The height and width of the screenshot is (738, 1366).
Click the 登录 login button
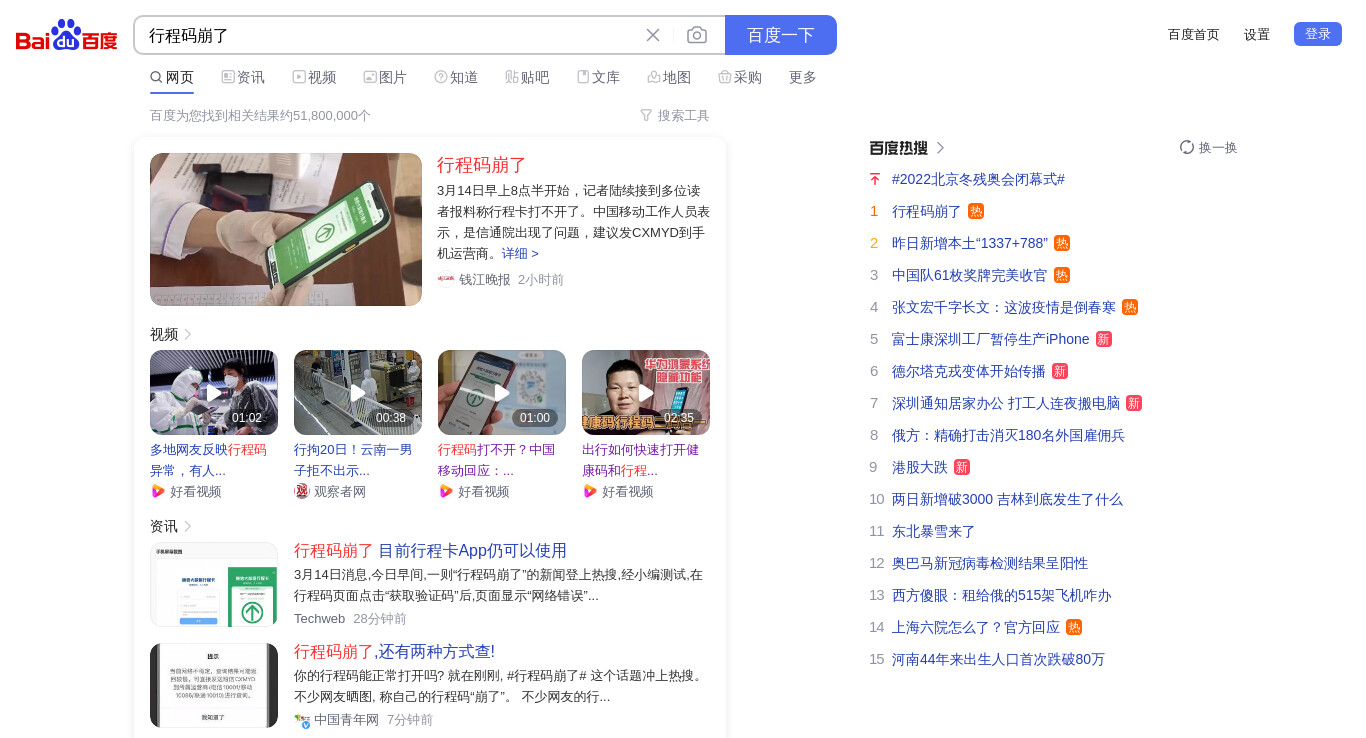click(1318, 34)
